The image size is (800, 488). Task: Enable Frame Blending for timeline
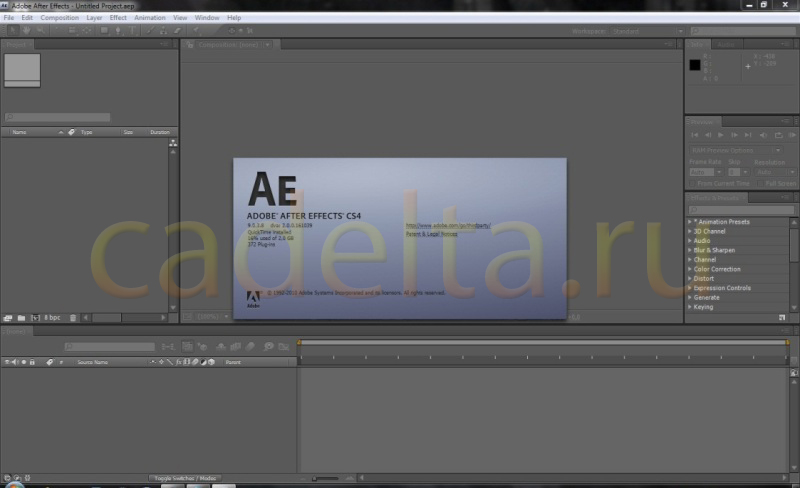click(x=235, y=347)
